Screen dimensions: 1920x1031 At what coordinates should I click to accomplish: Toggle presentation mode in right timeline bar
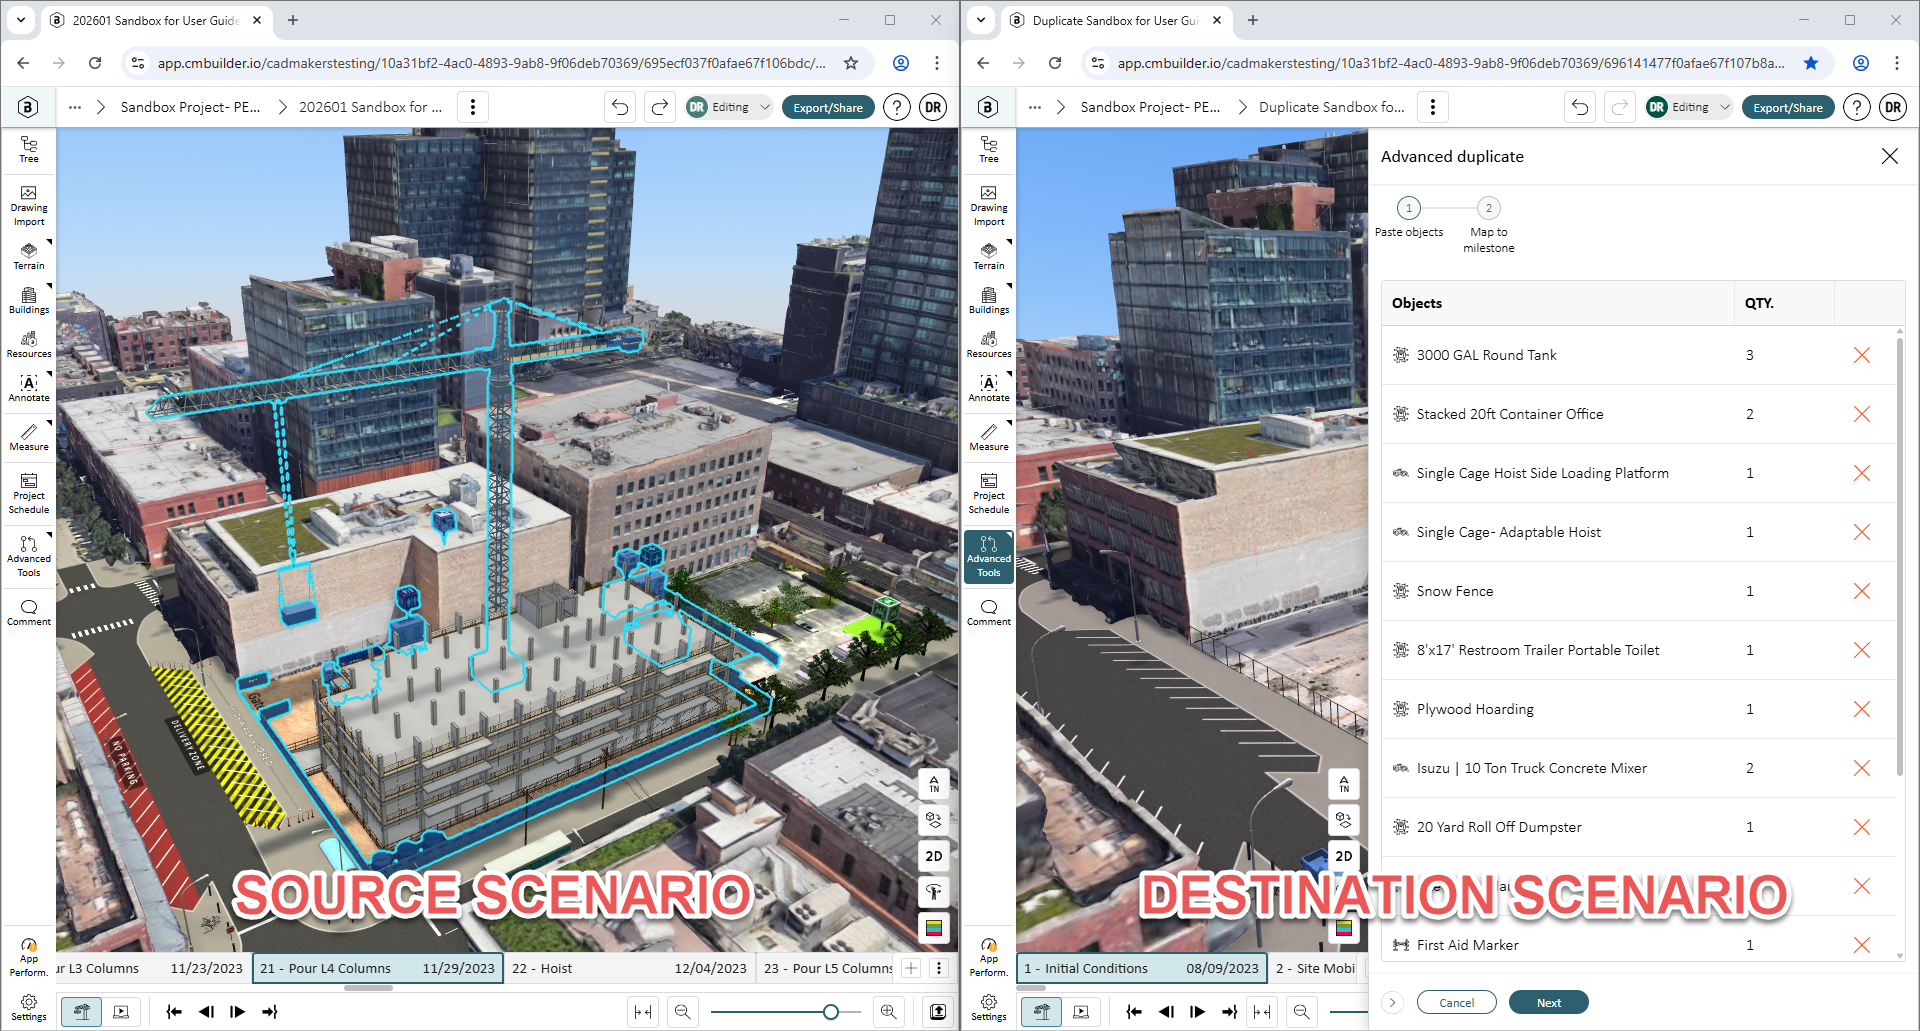click(x=1081, y=1012)
